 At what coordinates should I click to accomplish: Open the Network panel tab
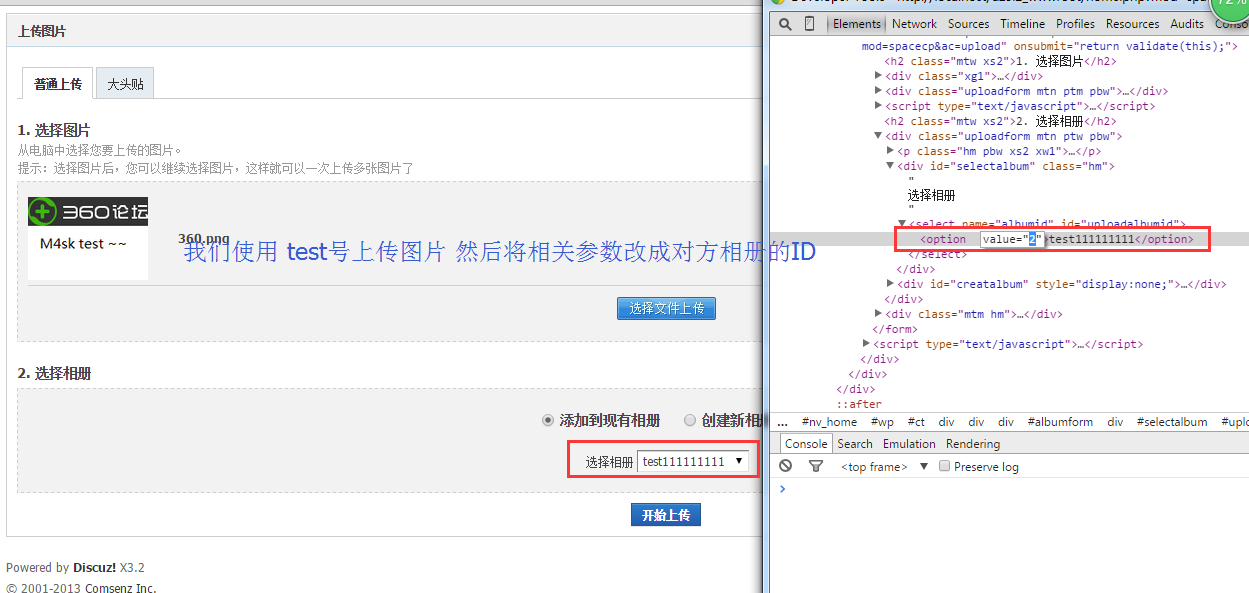[914, 24]
